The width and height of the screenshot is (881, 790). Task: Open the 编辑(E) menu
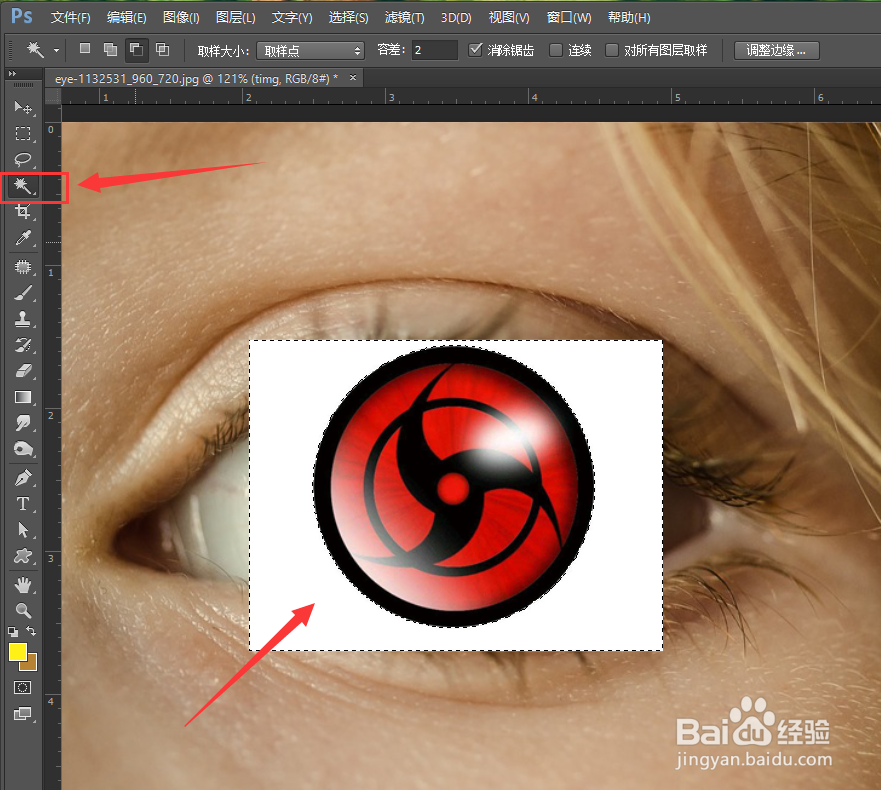pos(126,18)
